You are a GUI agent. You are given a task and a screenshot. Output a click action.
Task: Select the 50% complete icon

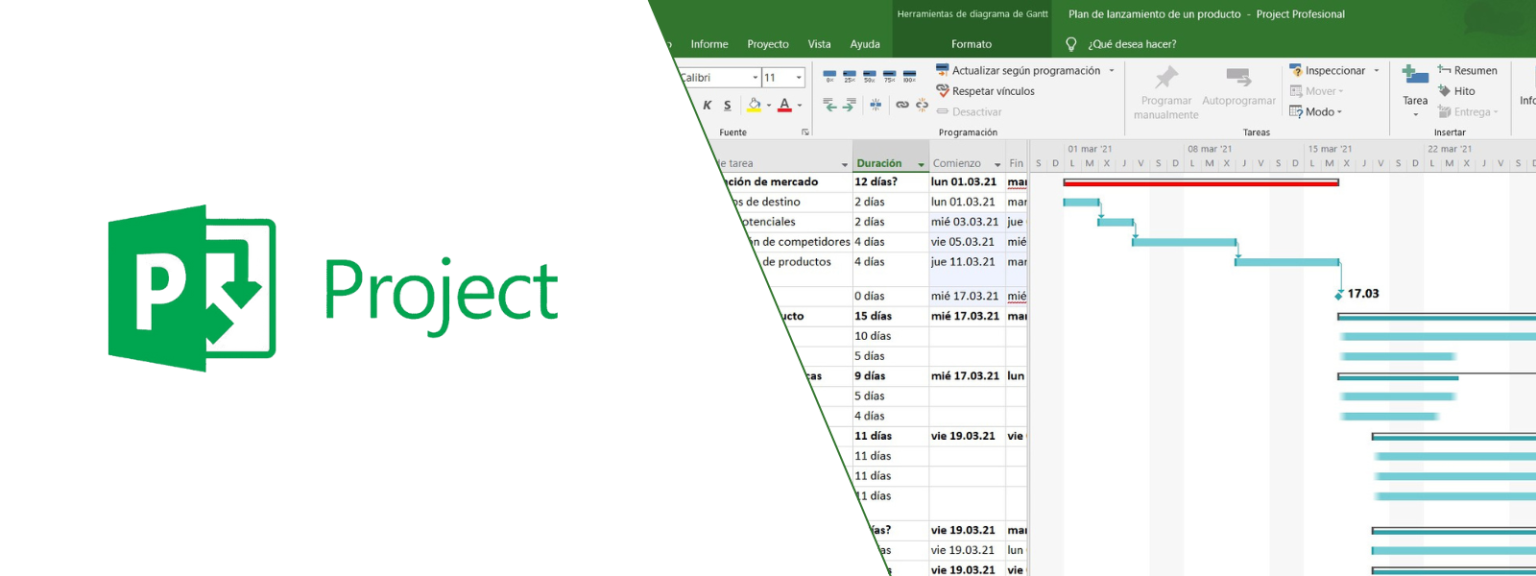tap(870, 74)
